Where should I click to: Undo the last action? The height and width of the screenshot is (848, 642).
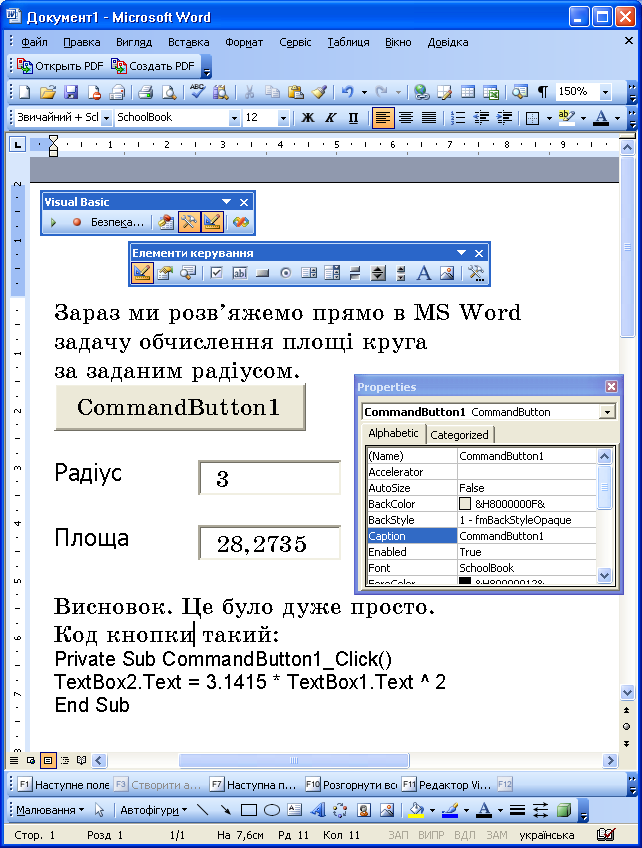tap(347, 92)
